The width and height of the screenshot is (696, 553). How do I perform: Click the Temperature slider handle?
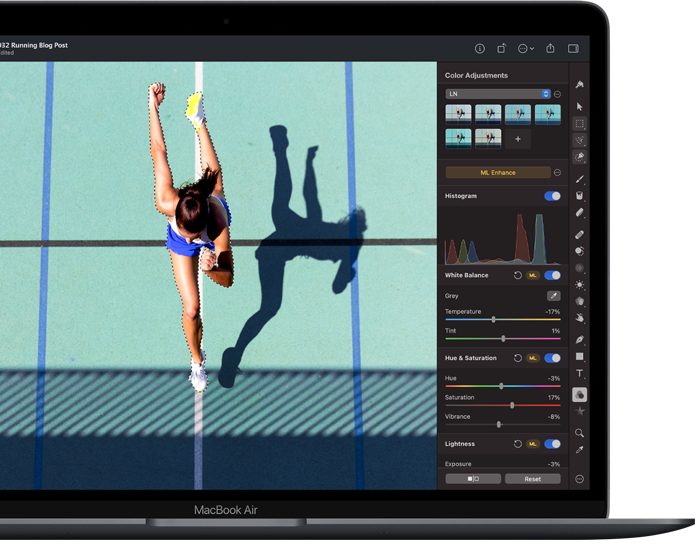click(x=493, y=319)
